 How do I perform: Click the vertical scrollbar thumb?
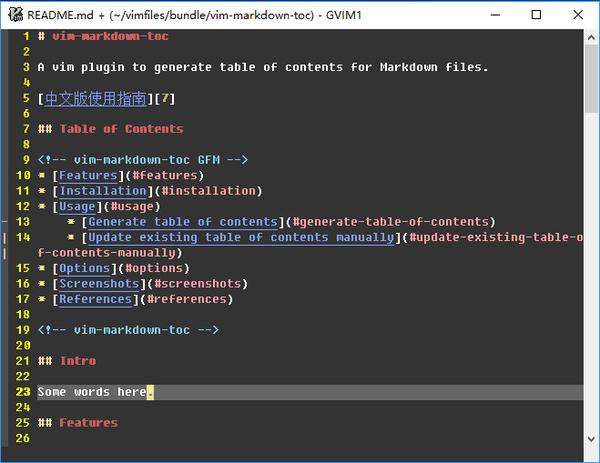(x=591, y=78)
